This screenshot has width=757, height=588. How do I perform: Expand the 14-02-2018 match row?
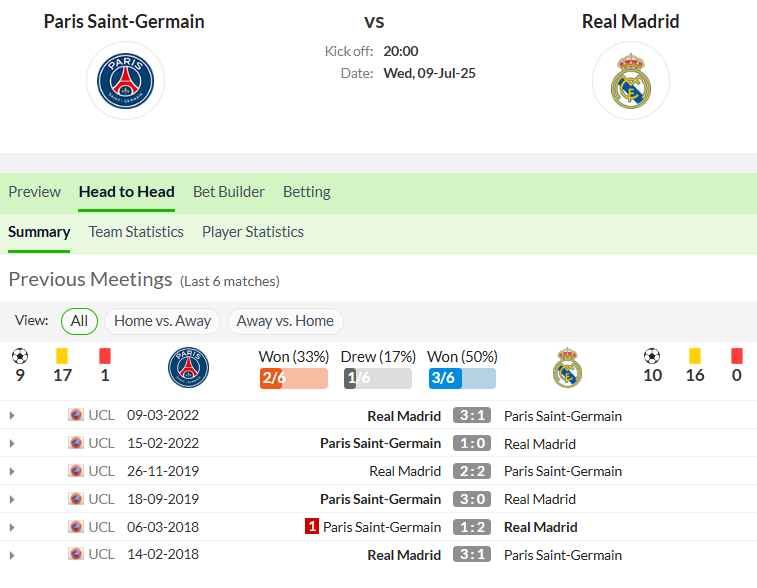click(x=12, y=555)
